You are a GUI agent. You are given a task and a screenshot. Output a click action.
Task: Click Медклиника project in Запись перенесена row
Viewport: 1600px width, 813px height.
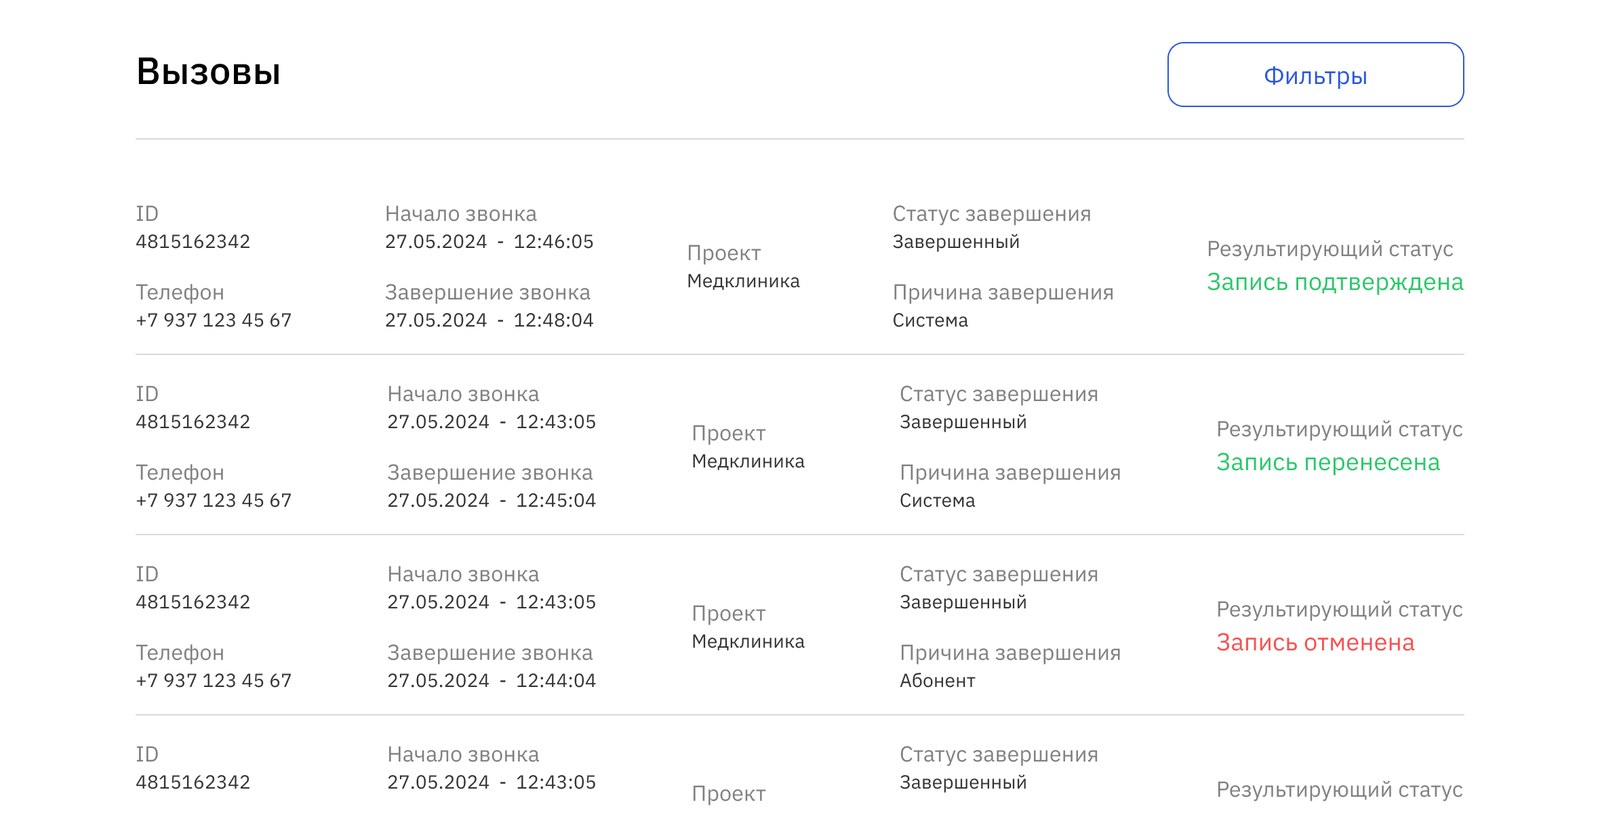coord(748,461)
